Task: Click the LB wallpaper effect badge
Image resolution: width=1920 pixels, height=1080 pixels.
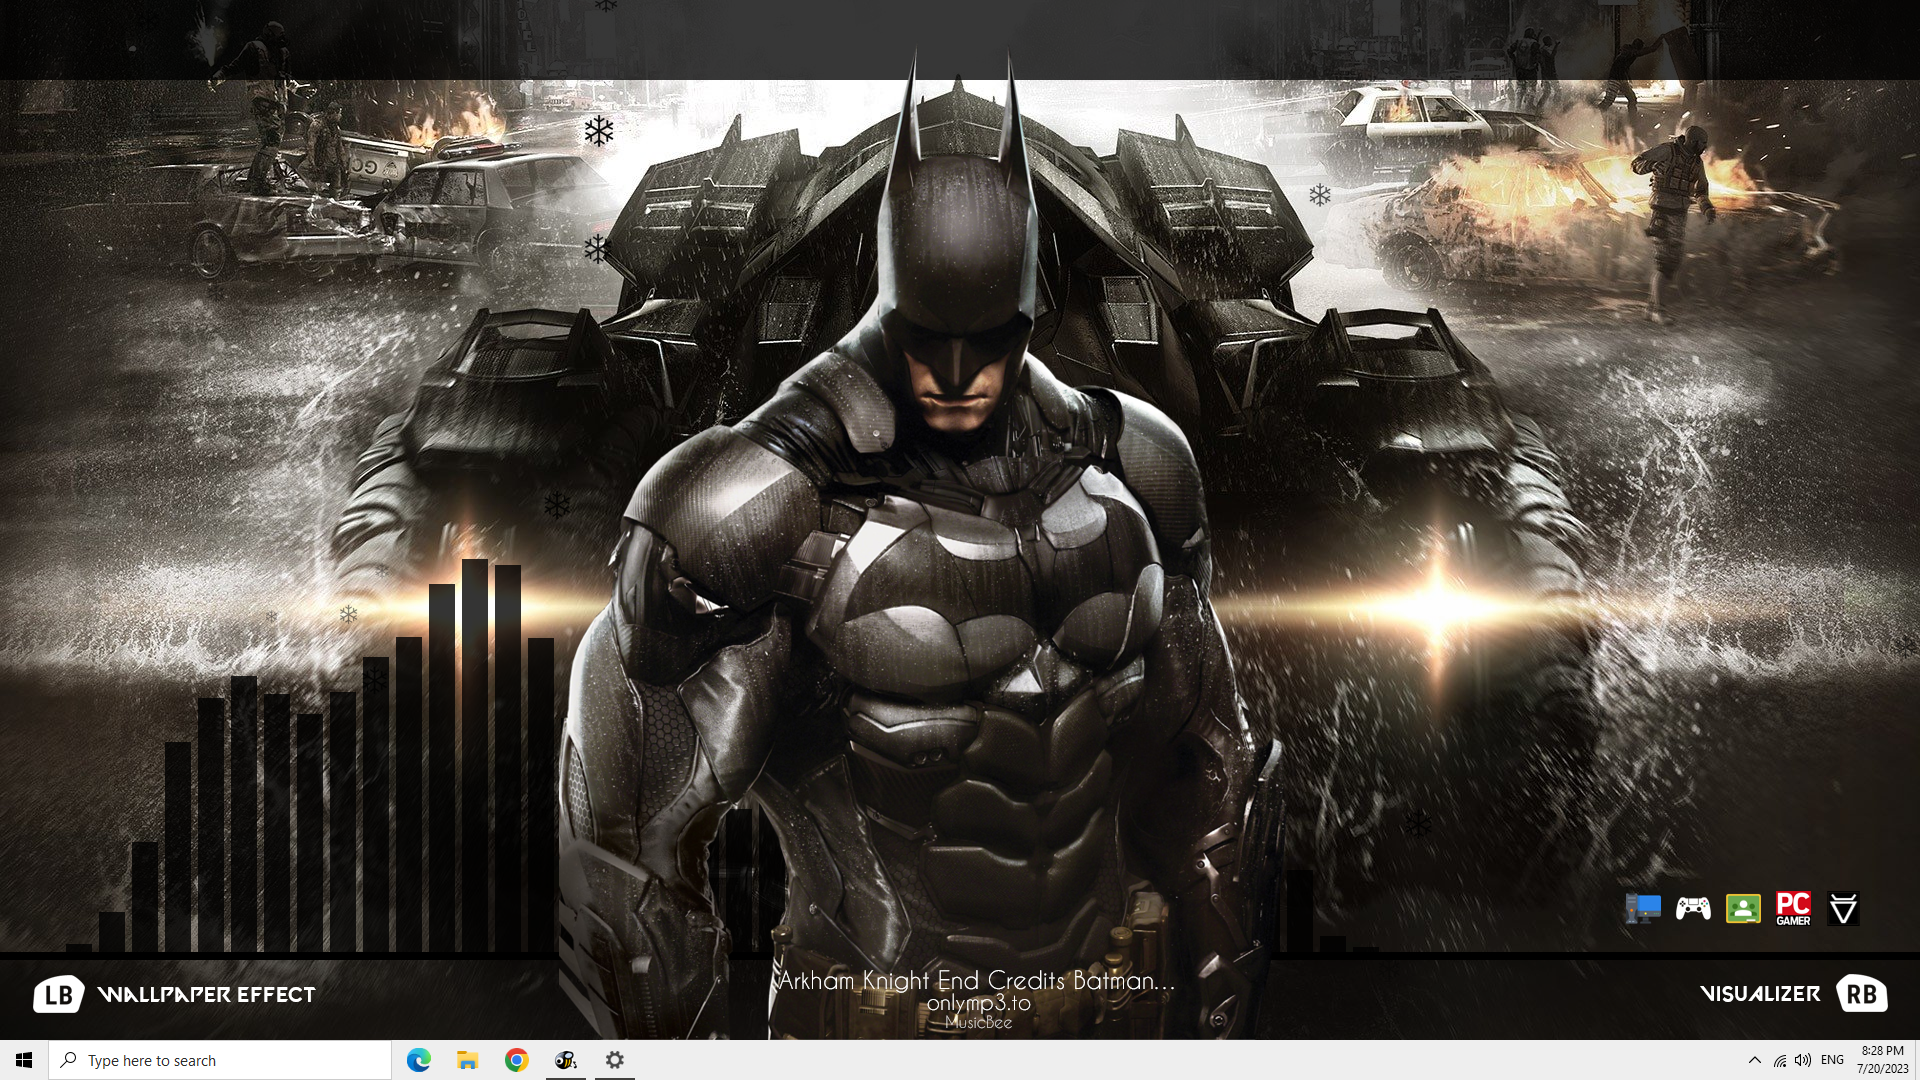Action: [x=58, y=994]
